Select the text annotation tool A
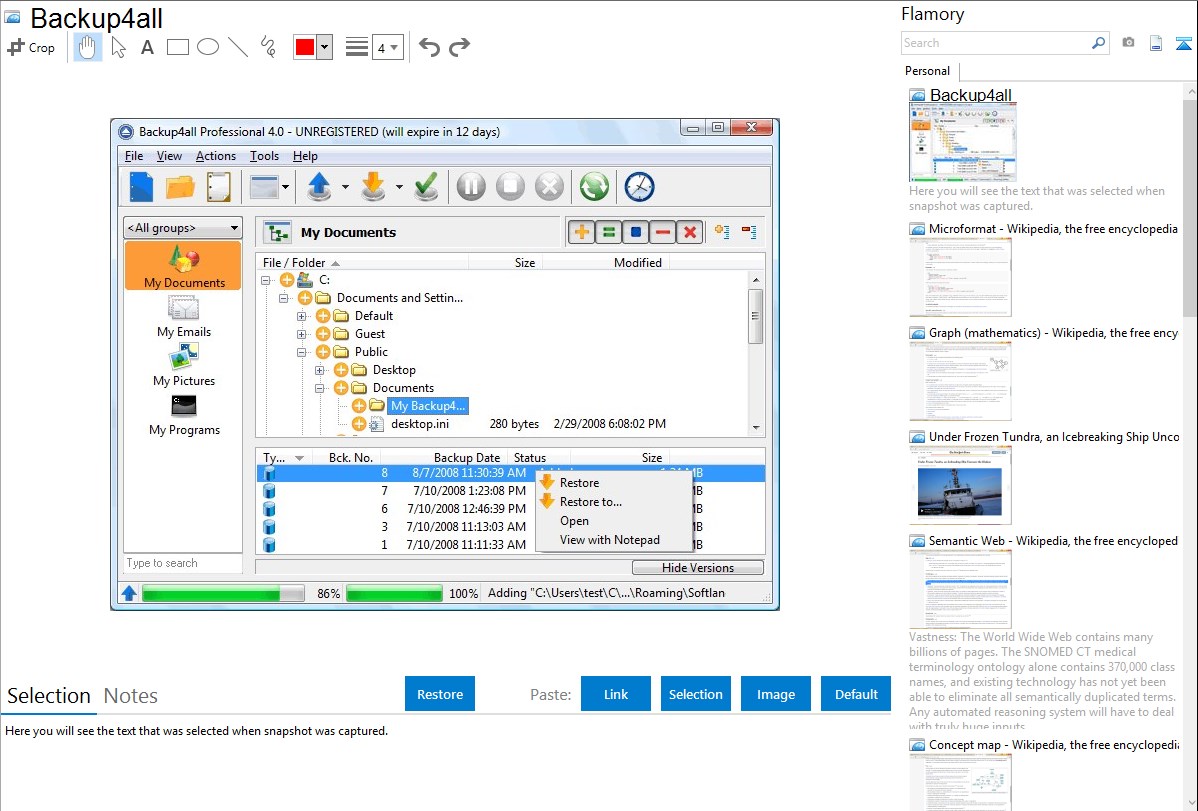This screenshot has width=1198, height=811. coord(147,47)
